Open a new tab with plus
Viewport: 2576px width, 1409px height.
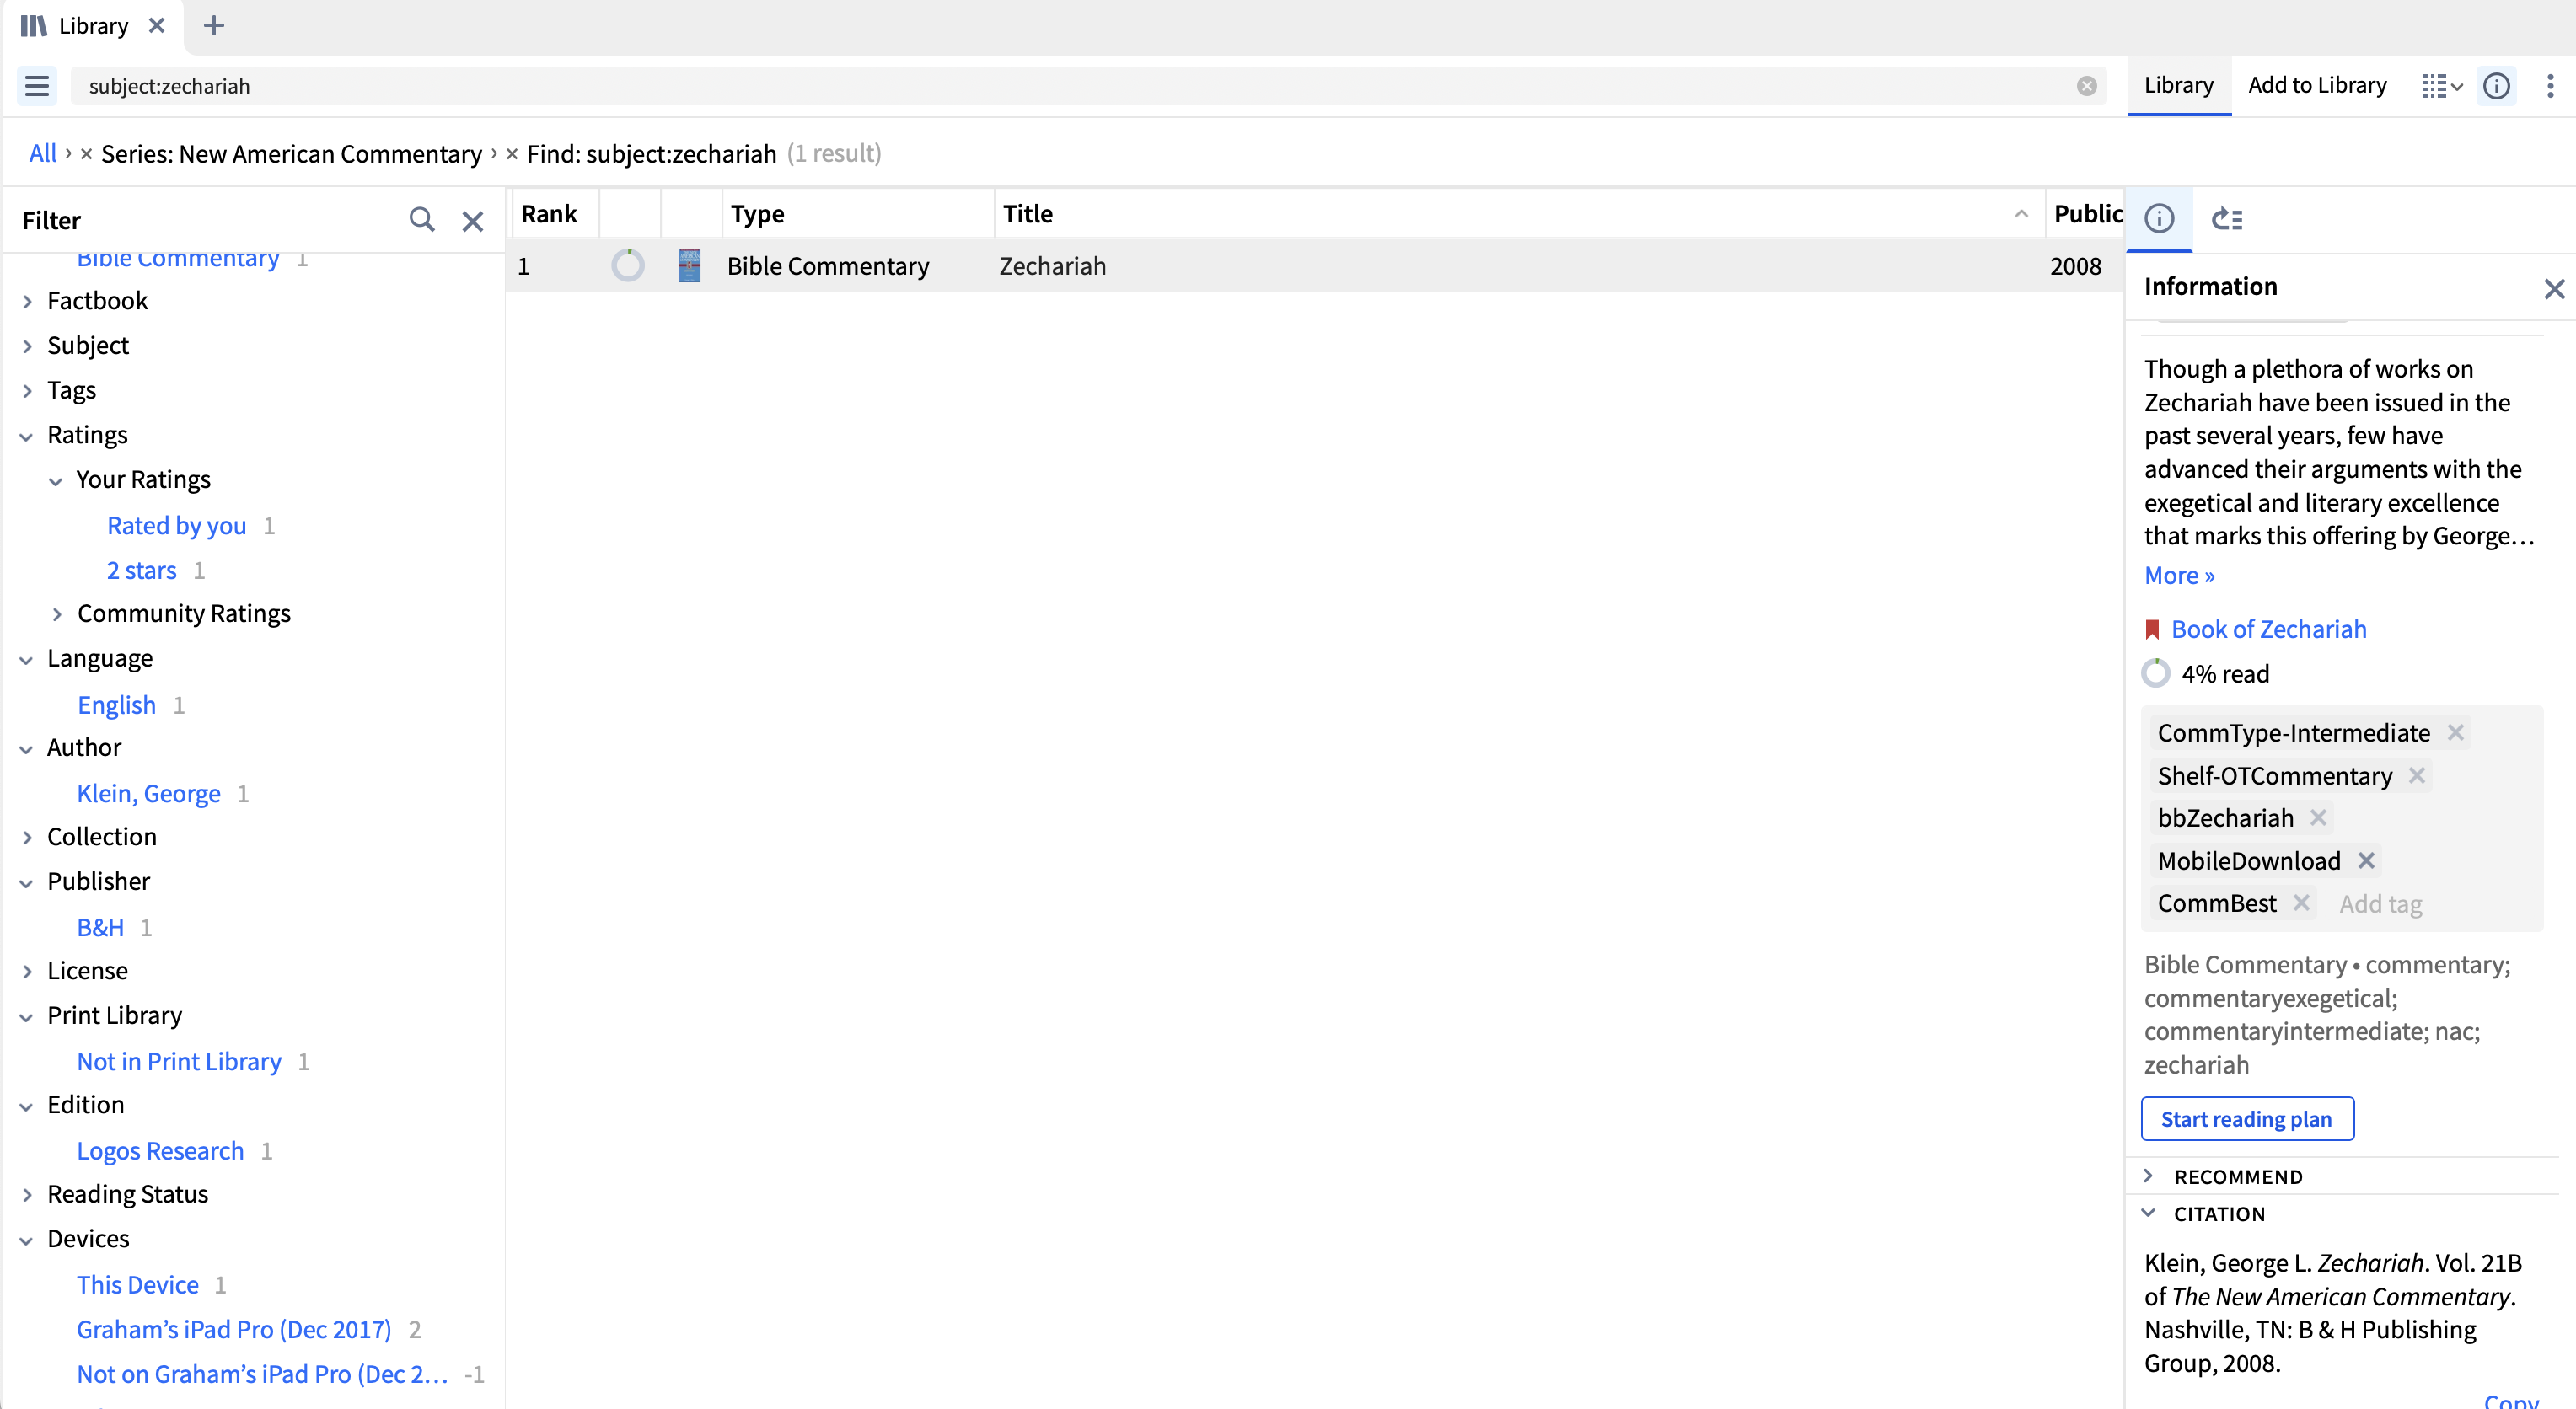tap(213, 26)
